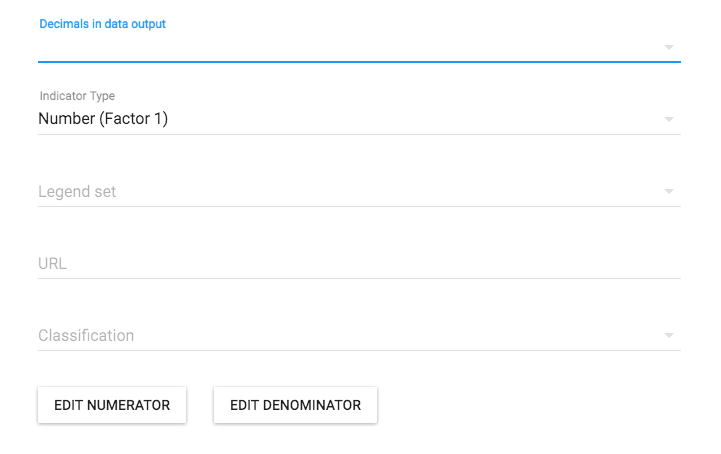
Task: Open the Classification placeholder text
Action: [x=86, y=335]
